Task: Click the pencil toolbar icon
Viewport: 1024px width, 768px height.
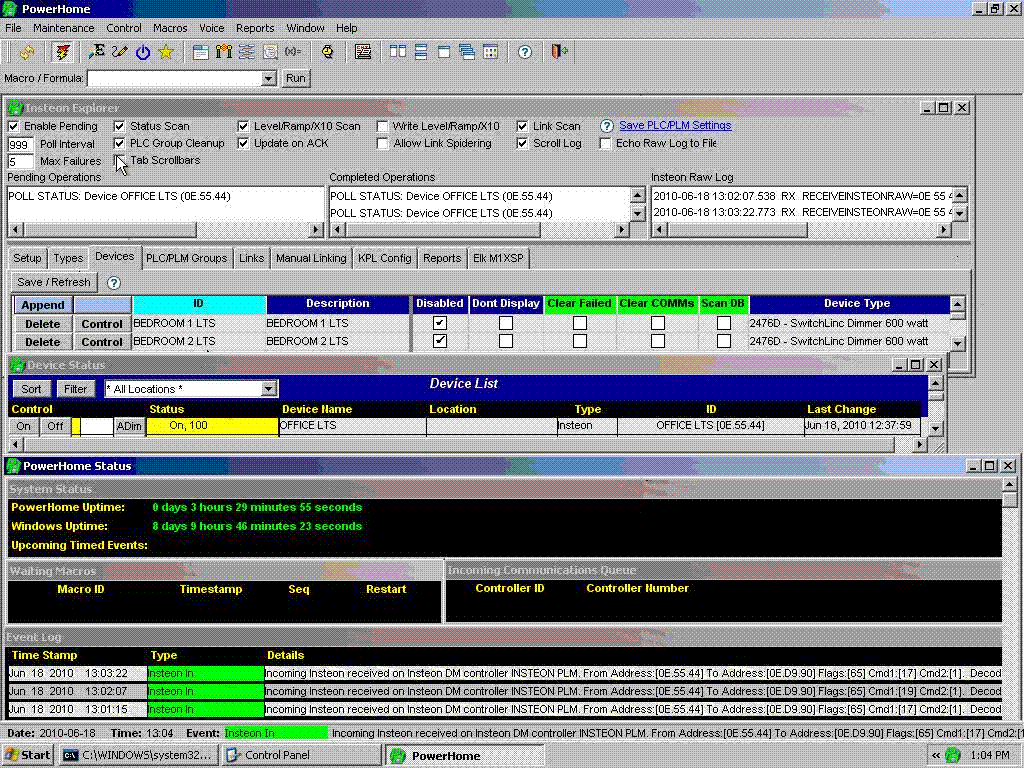Action: tap(120, 52)
